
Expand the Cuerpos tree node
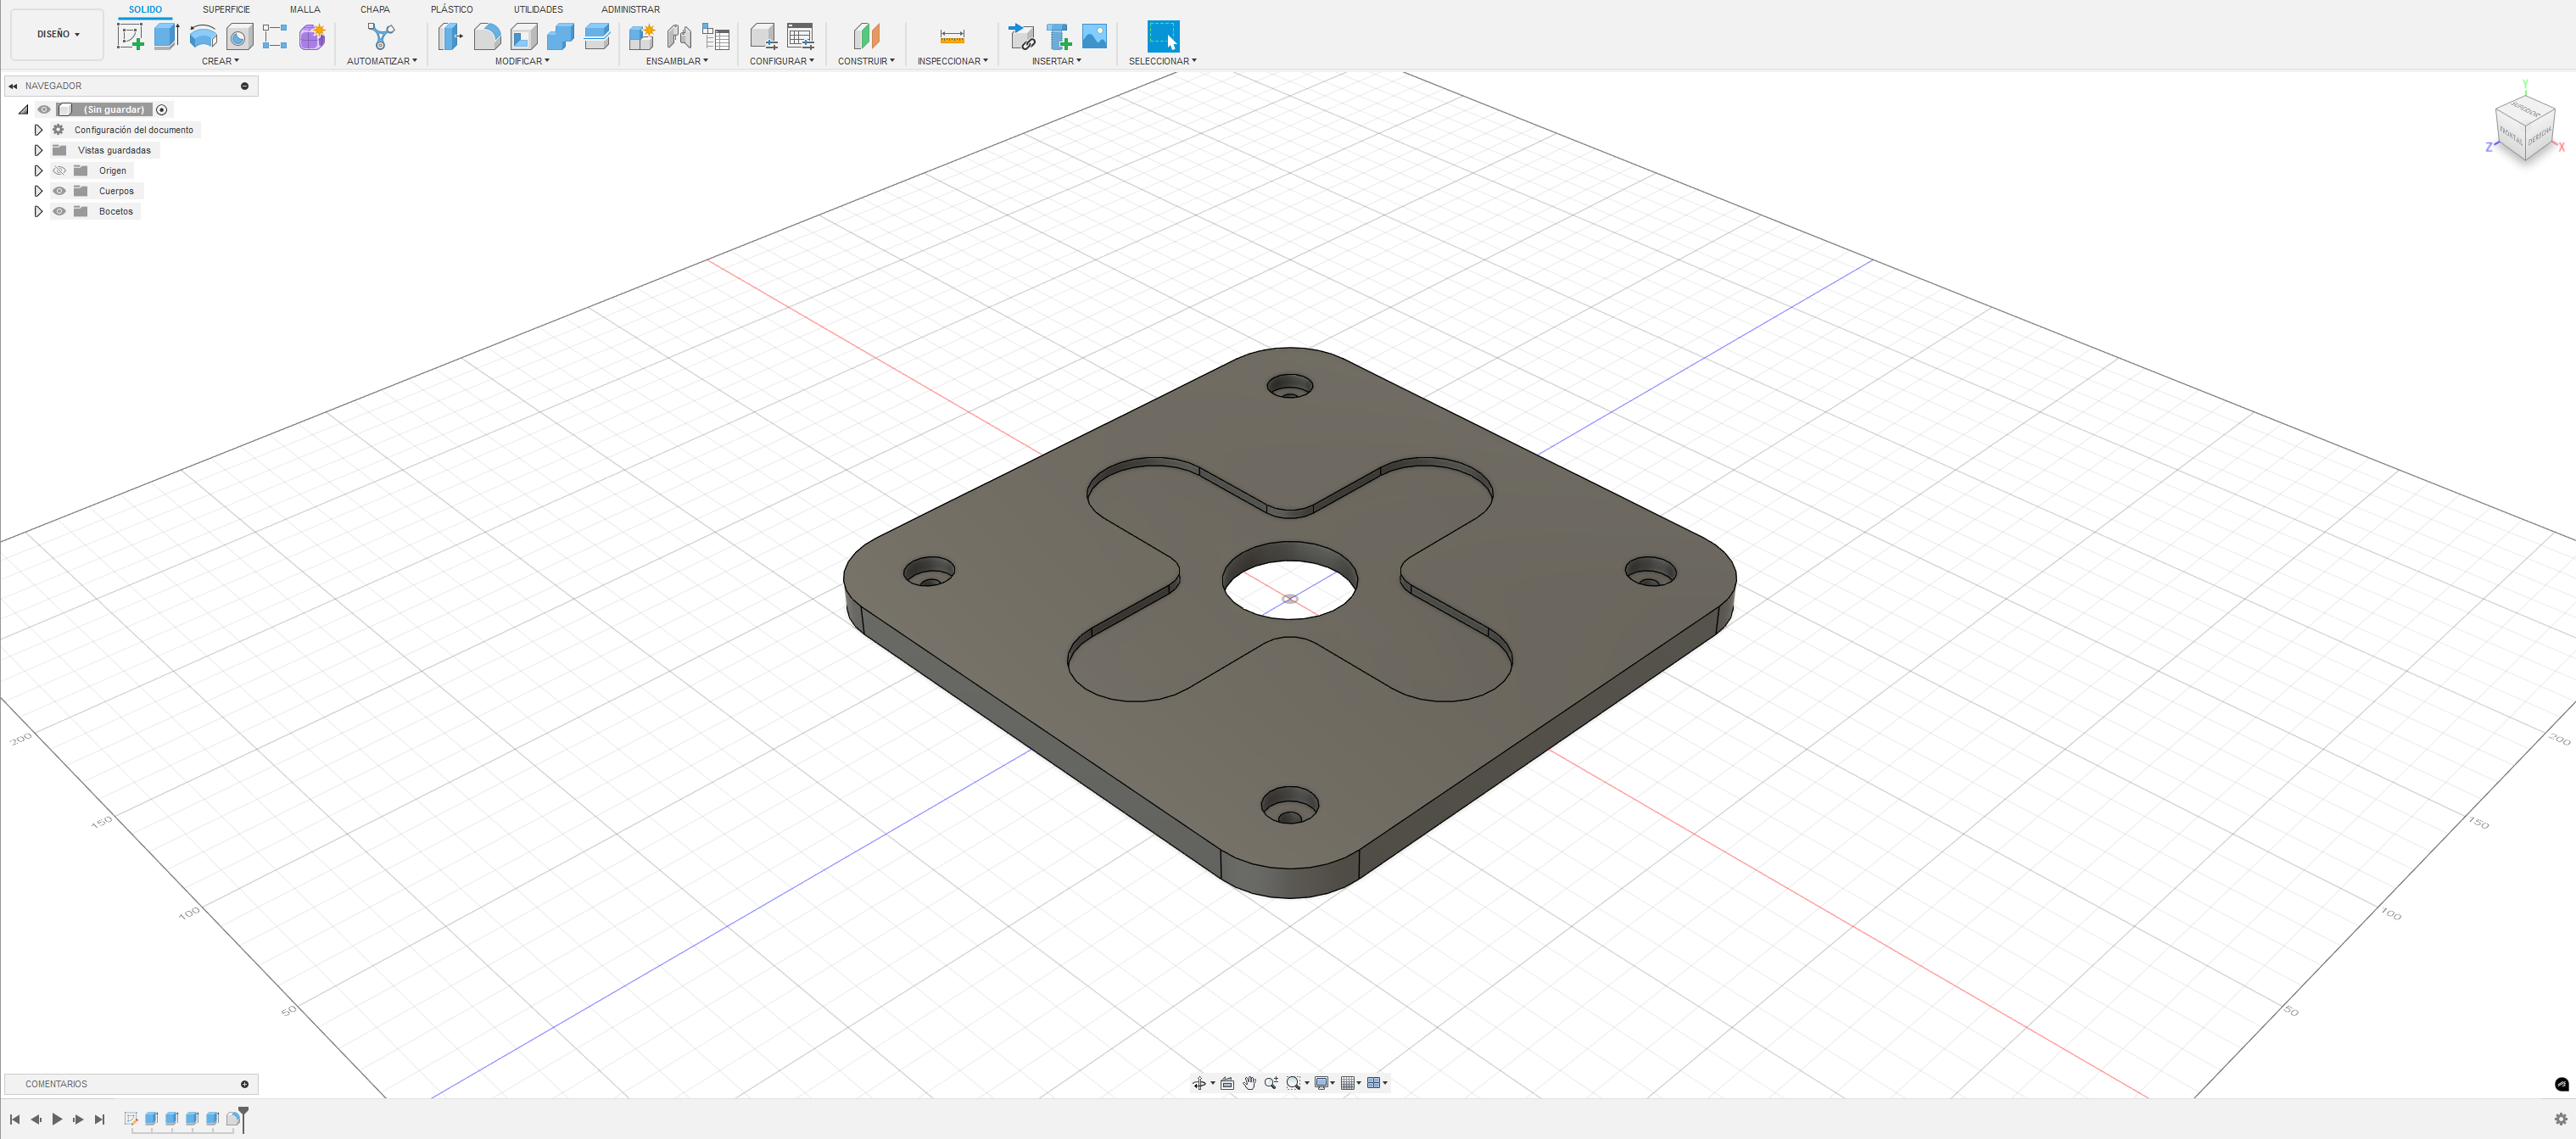point(38,191)
